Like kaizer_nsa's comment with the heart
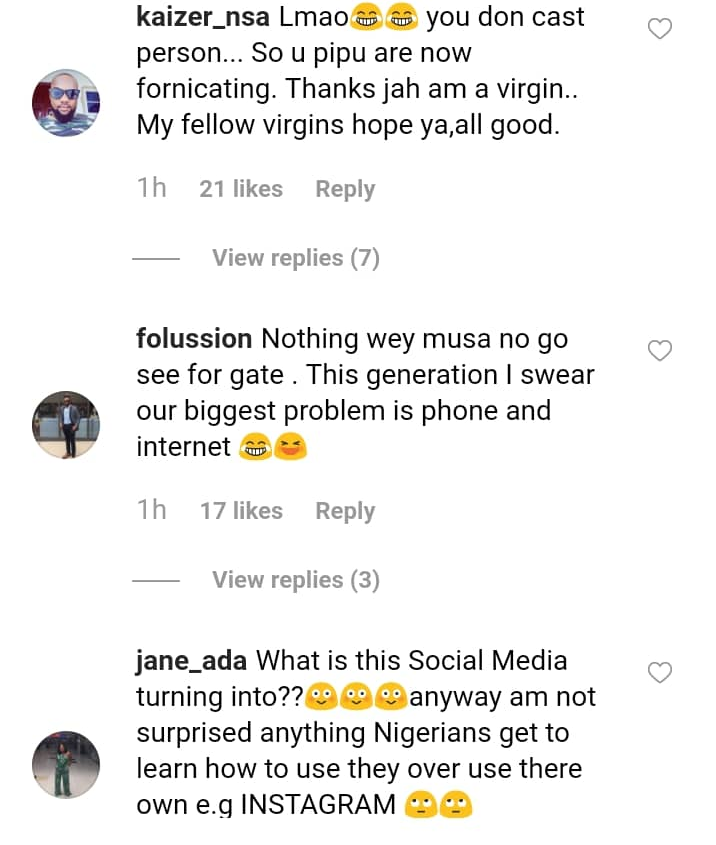Viewport: 716px width, 845px height. click(x=660, y=29)
